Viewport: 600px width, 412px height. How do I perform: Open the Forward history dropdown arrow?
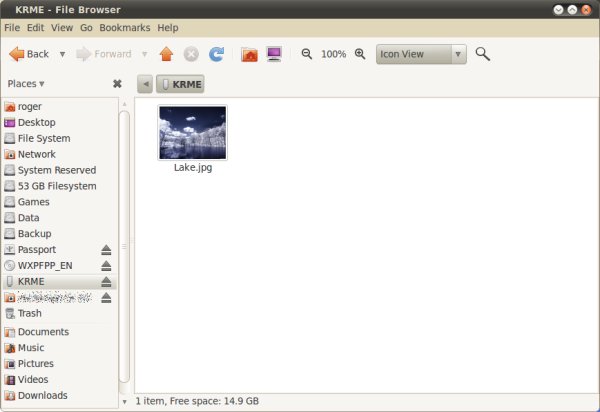(x=145, y=54)
